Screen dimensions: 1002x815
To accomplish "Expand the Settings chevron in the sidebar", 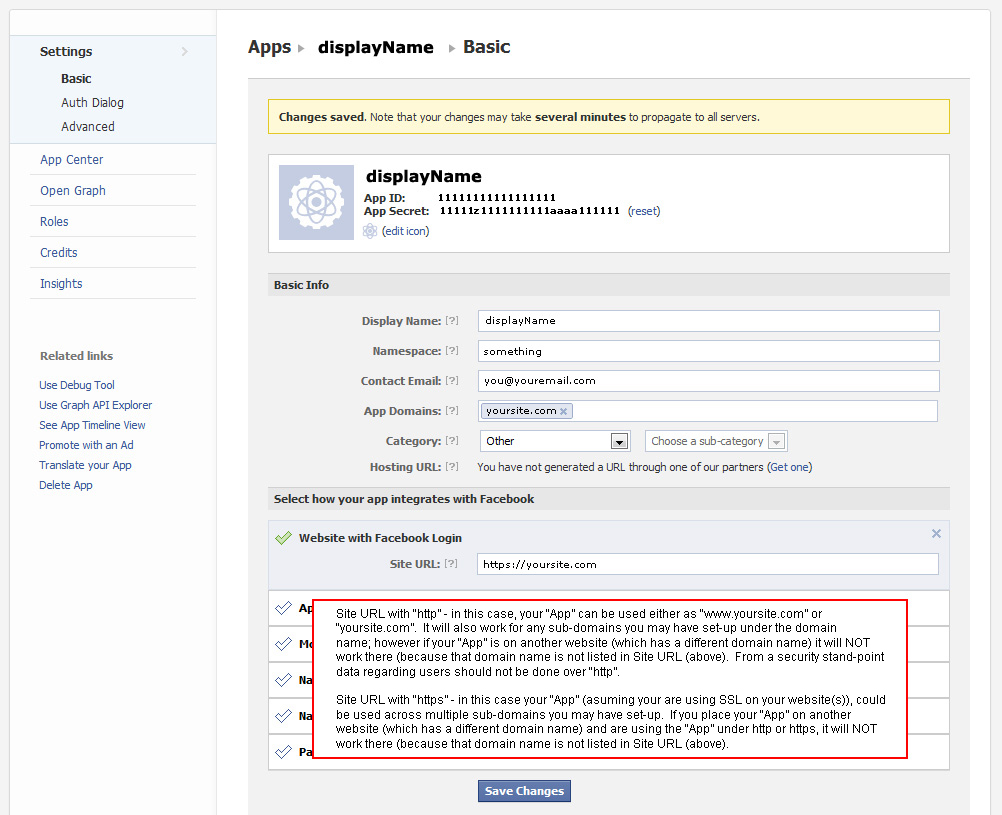I will click(x=185, y=51).
